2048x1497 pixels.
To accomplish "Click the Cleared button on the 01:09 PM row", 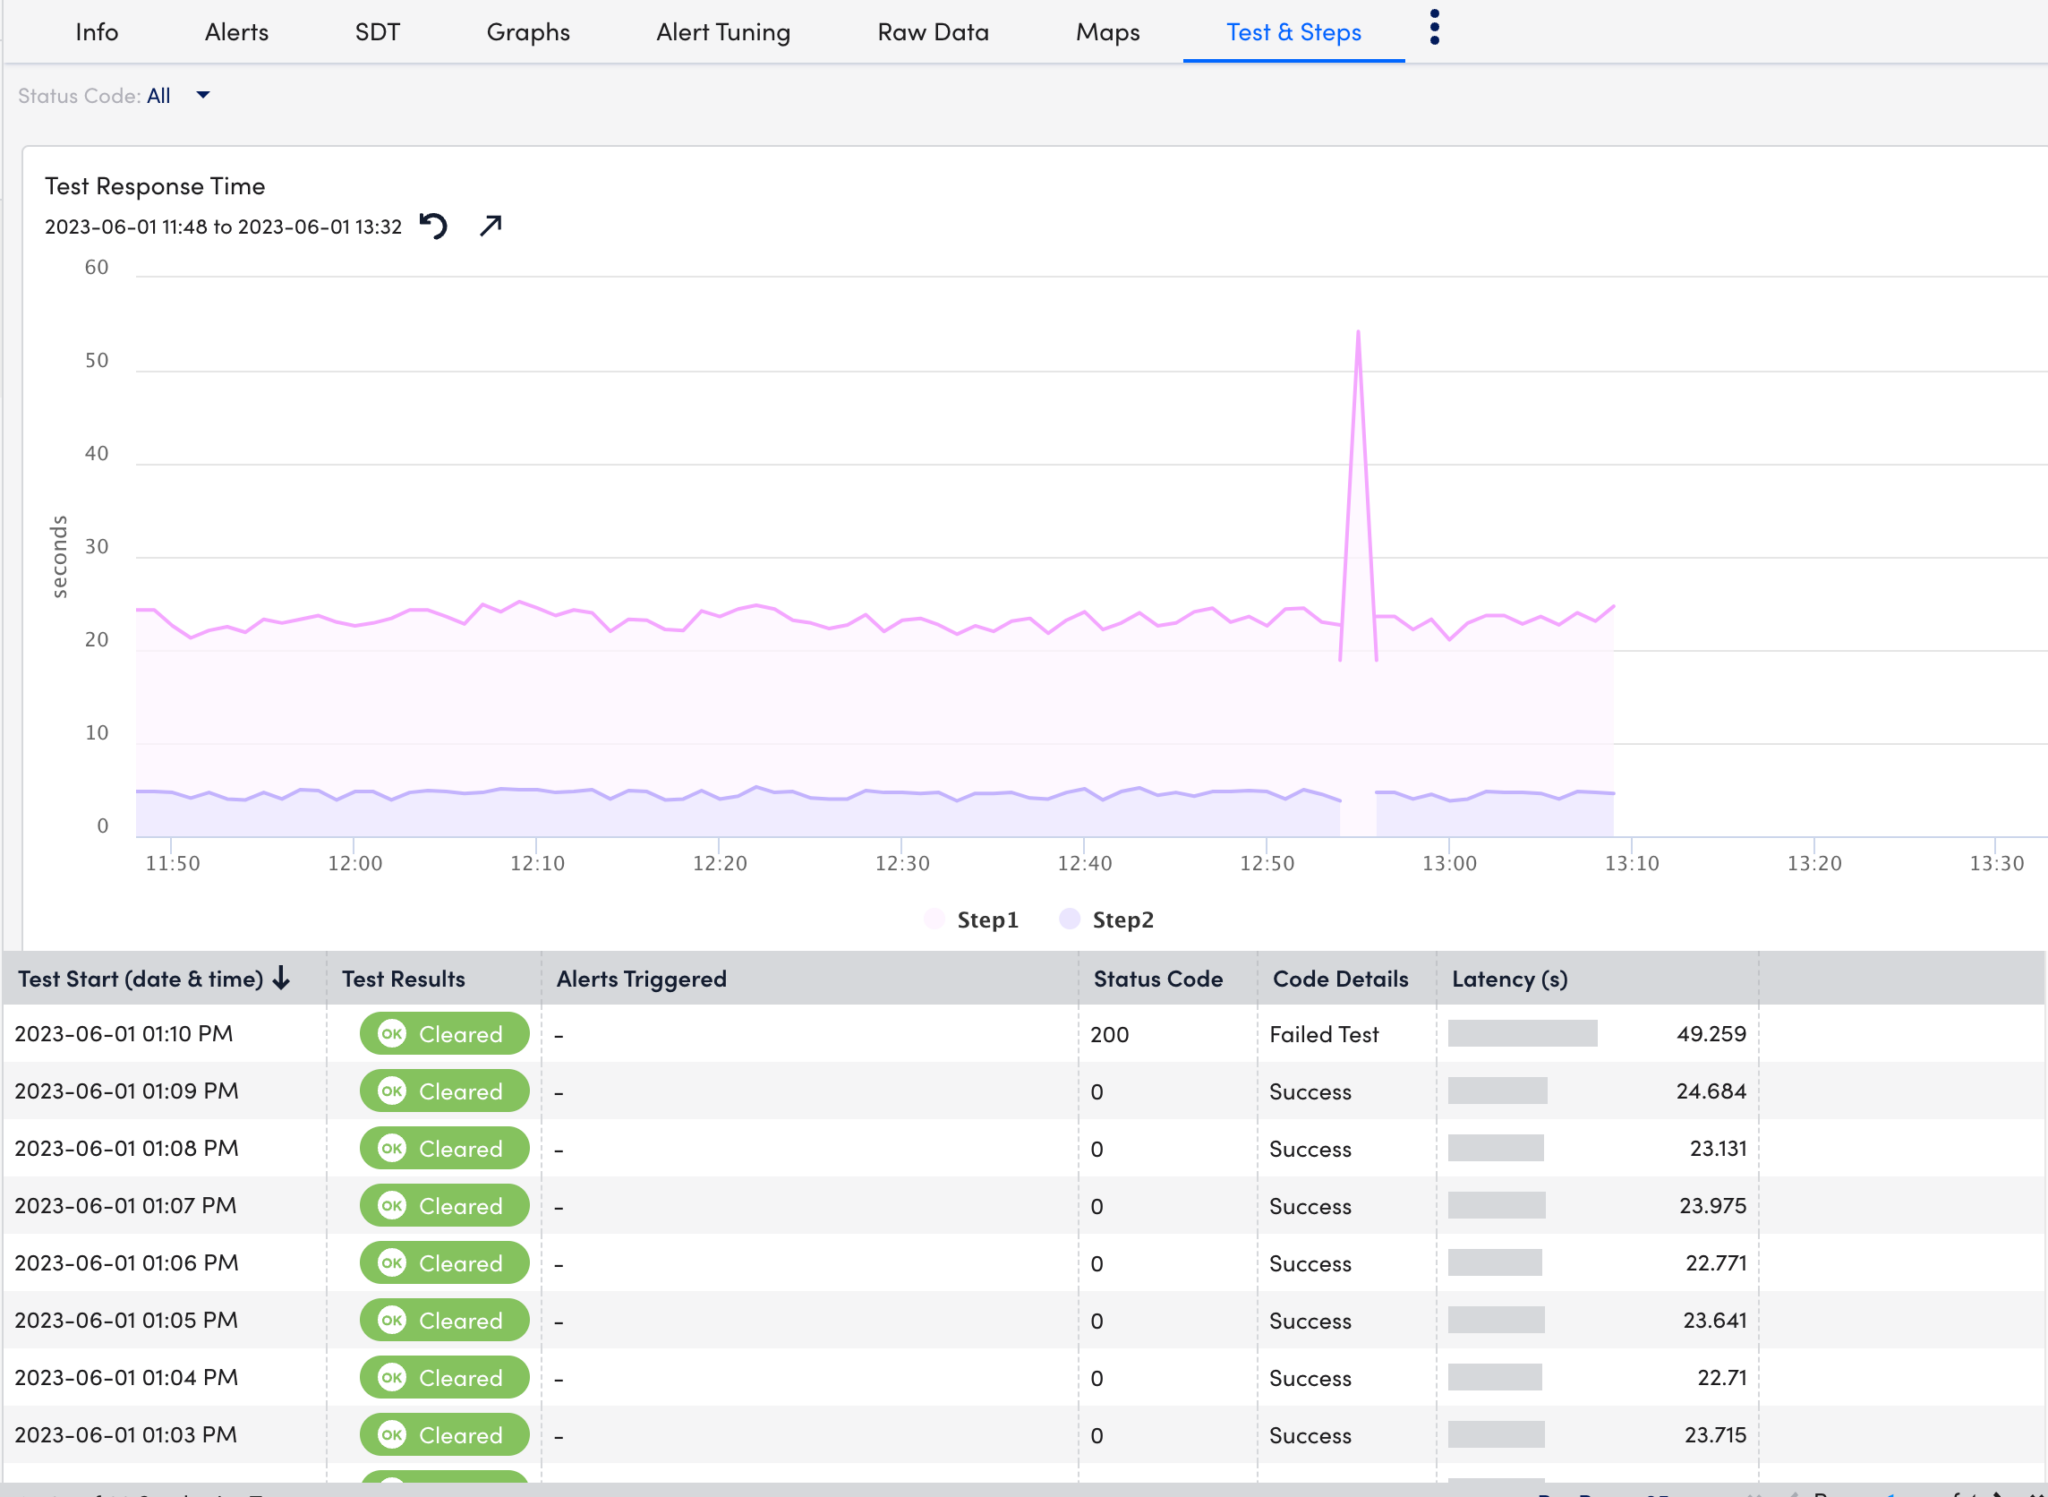I will point(444,1091).
